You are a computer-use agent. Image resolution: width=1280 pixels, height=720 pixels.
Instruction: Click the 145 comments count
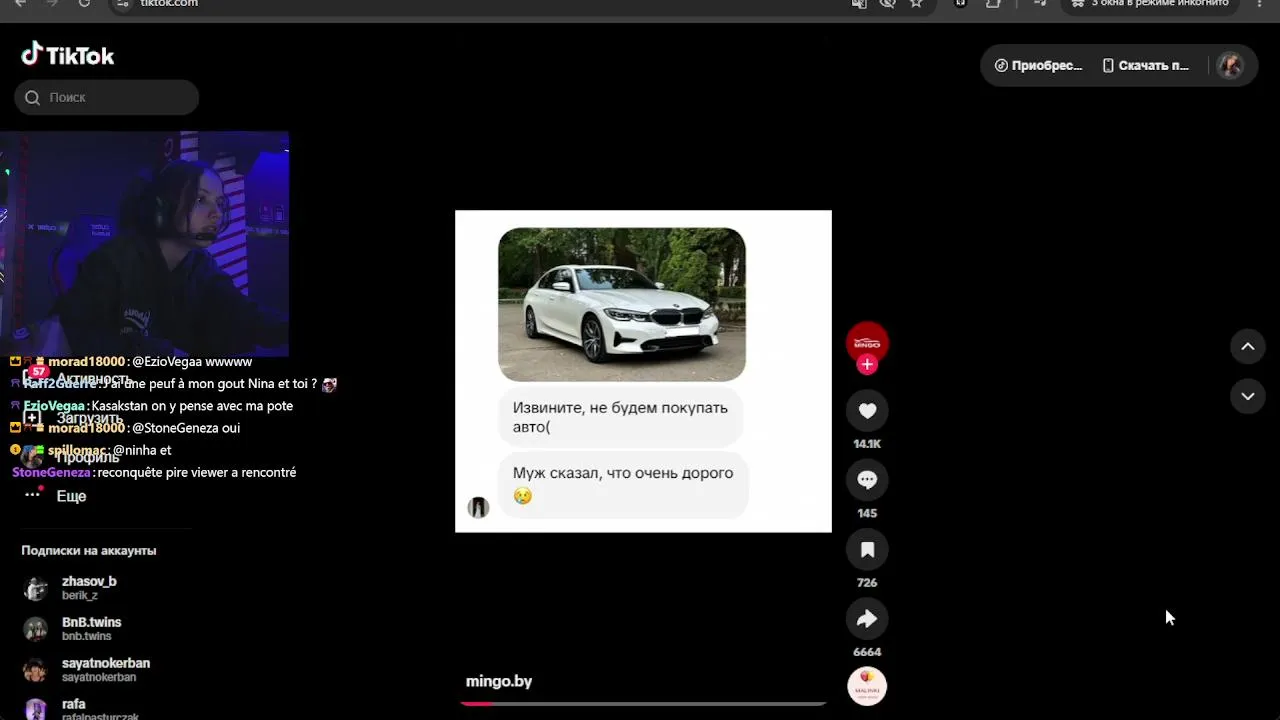(867, 513)
